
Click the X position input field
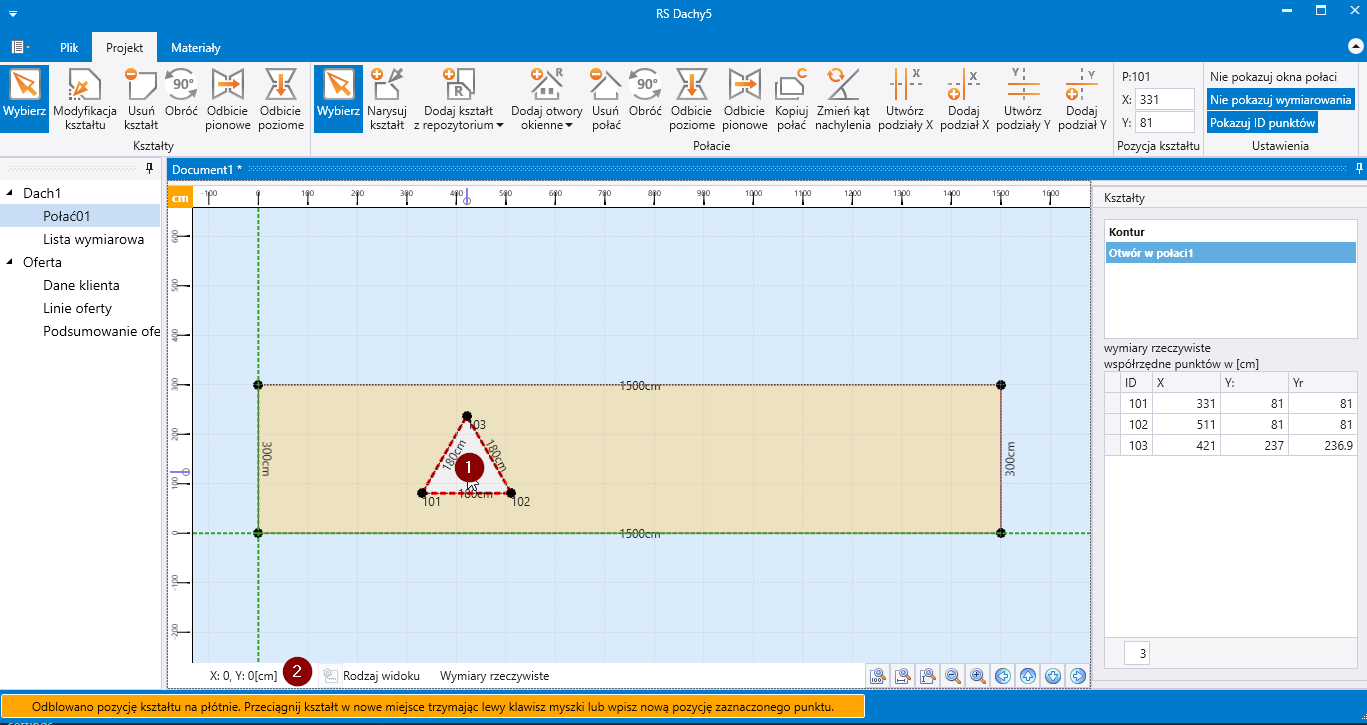[1164, 99]
